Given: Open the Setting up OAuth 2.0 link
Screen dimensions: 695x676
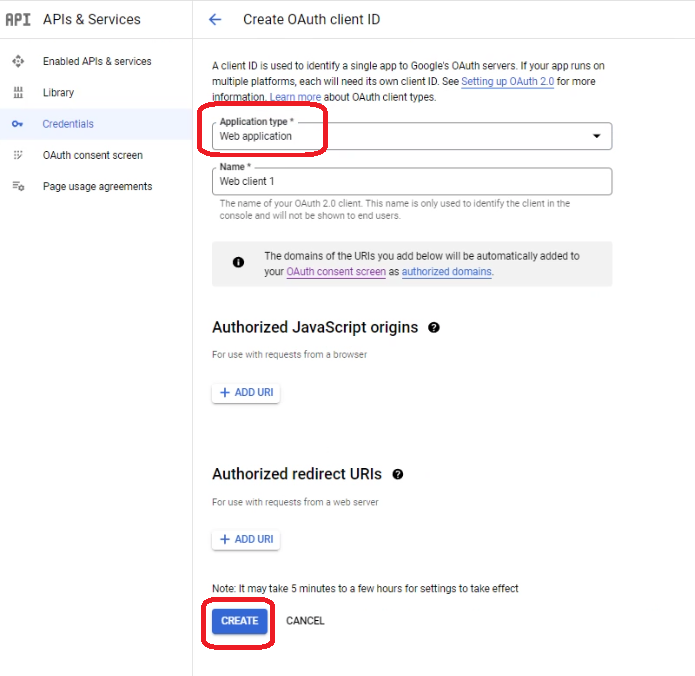Looking at the screenshot, I should pyautogui.click(x=507, y=81).
